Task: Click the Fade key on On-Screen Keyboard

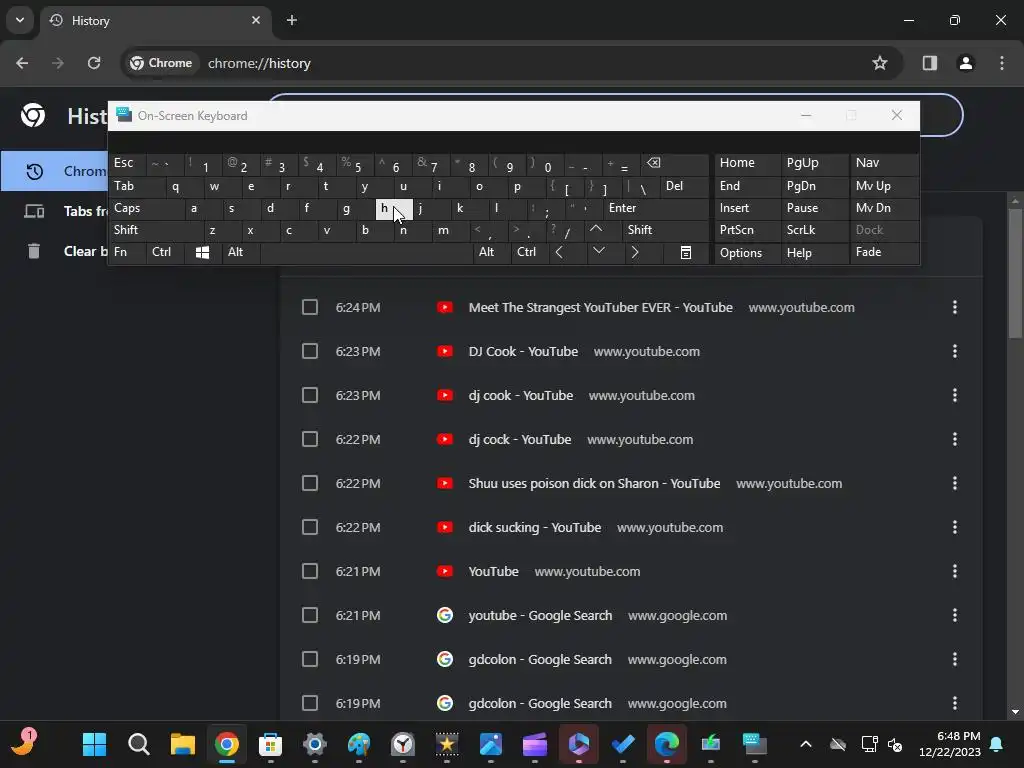Action: (884, 252)
